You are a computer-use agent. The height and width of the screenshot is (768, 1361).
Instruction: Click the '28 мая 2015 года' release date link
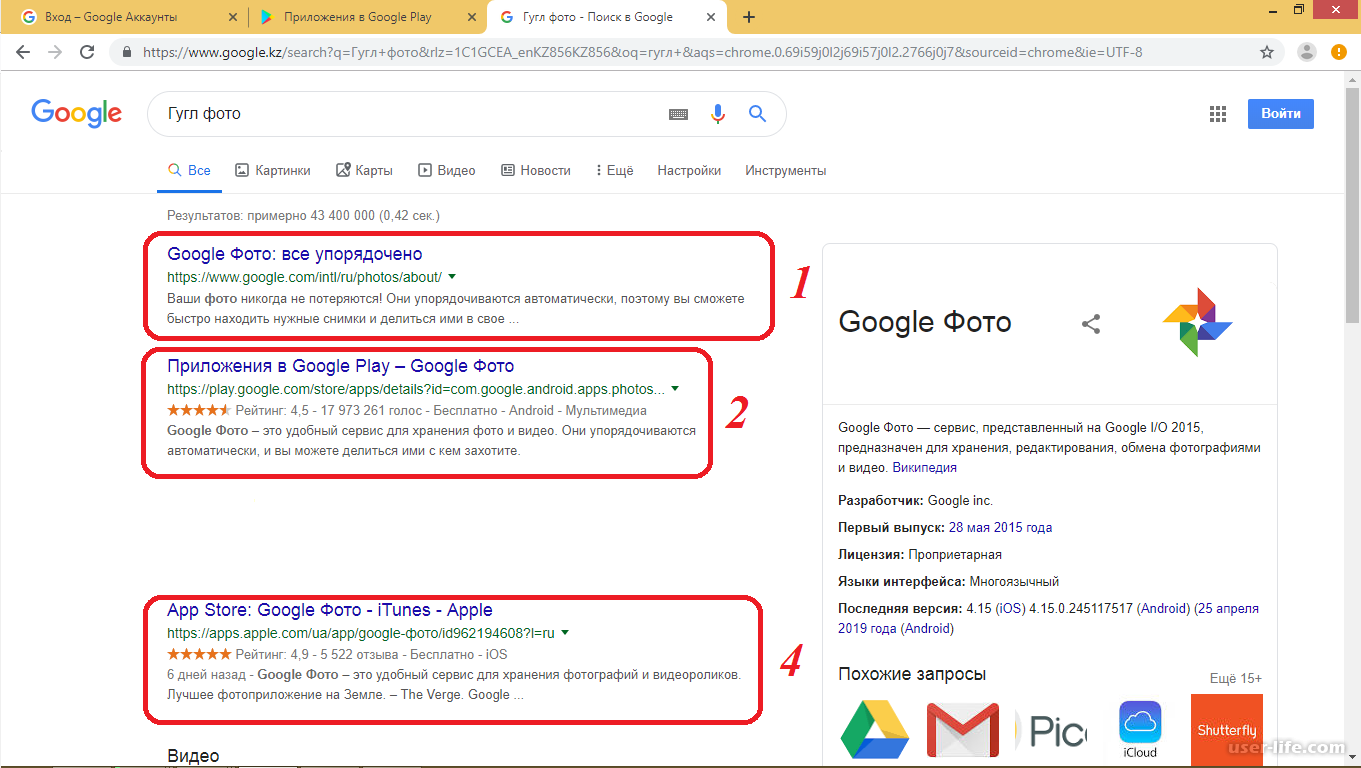(x=1000, y=527)
